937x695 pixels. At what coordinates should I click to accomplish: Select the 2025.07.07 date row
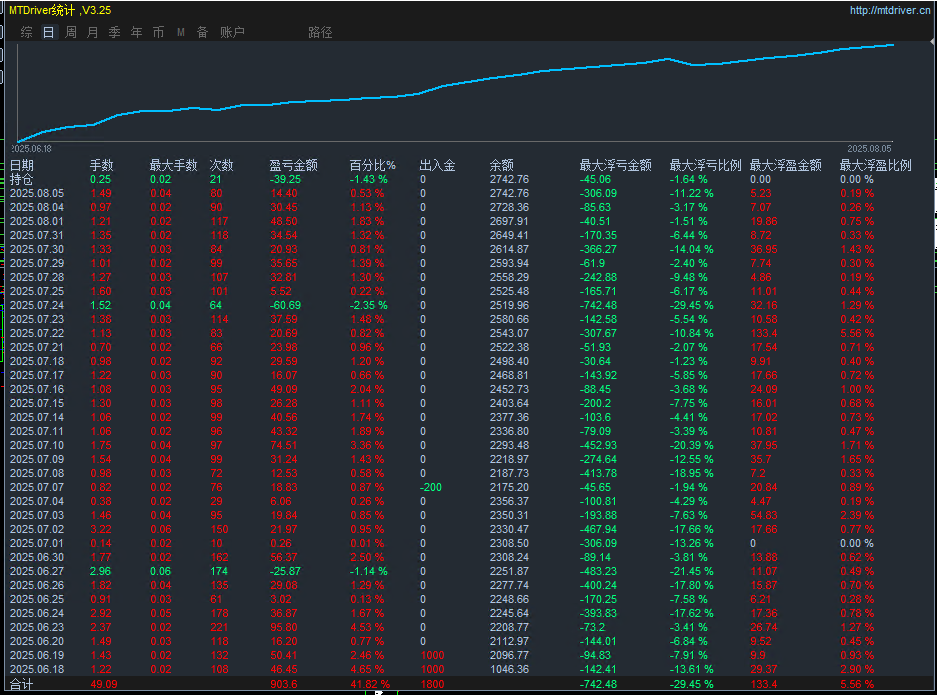coord(37,487)
